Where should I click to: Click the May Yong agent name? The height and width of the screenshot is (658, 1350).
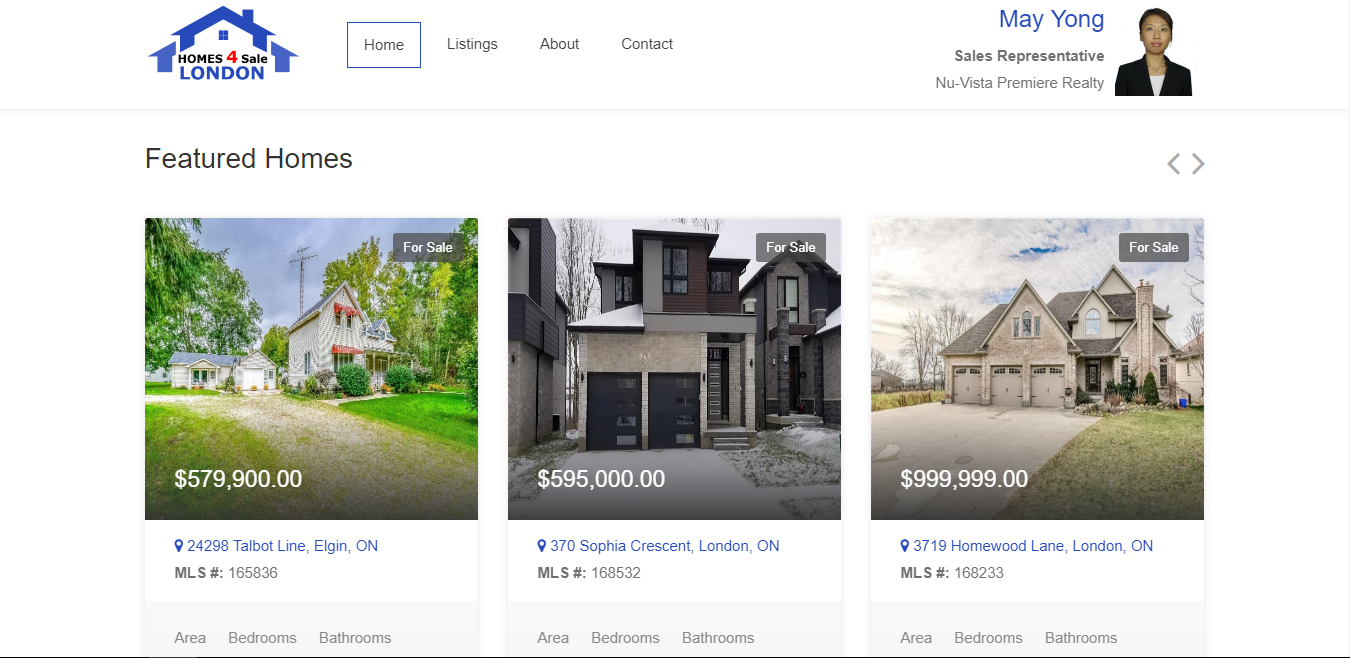click(x=1051, y=19)
